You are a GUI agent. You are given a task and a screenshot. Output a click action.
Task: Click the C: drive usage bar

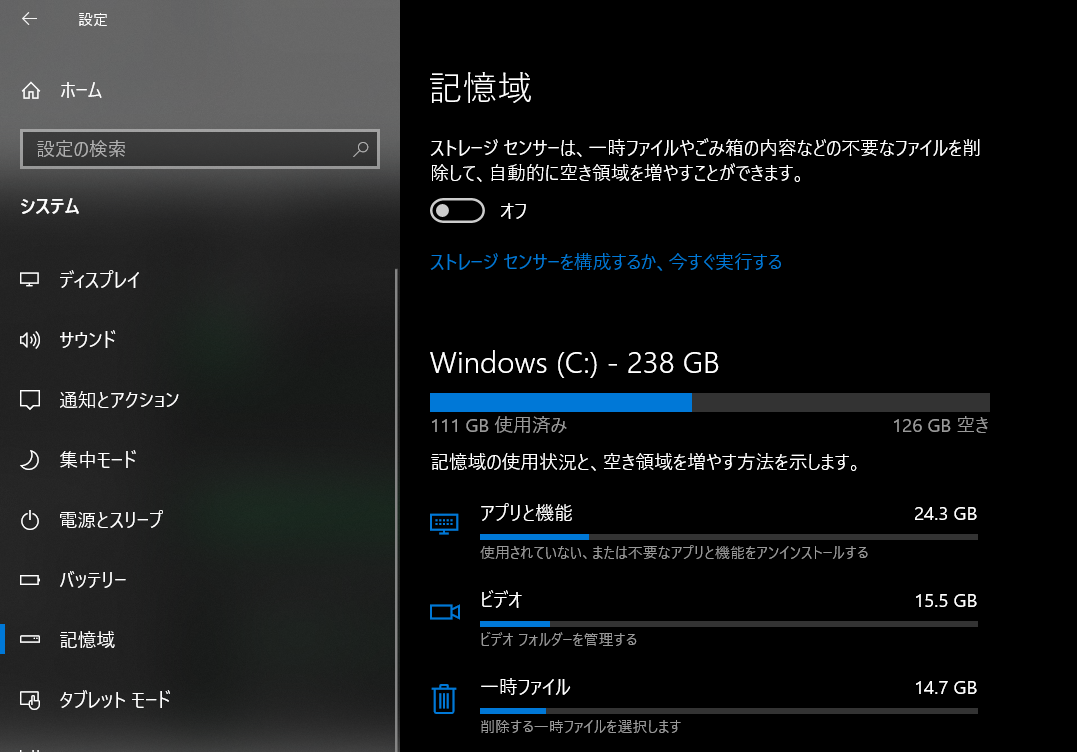pyautogui.click(x=710, y=402)
